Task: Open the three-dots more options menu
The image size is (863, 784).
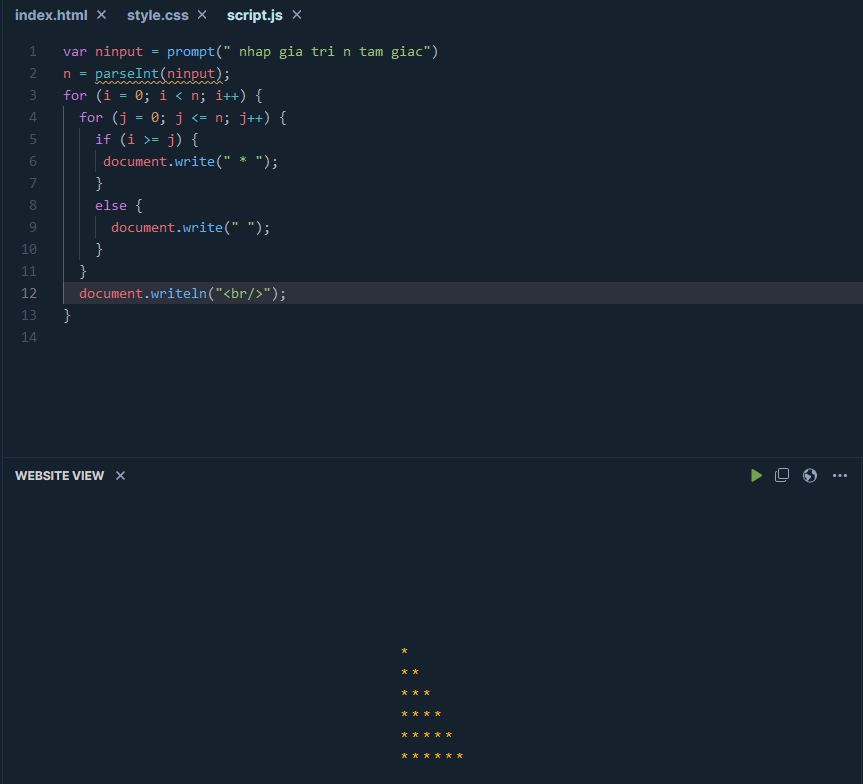Action: [x=839, y=475]
